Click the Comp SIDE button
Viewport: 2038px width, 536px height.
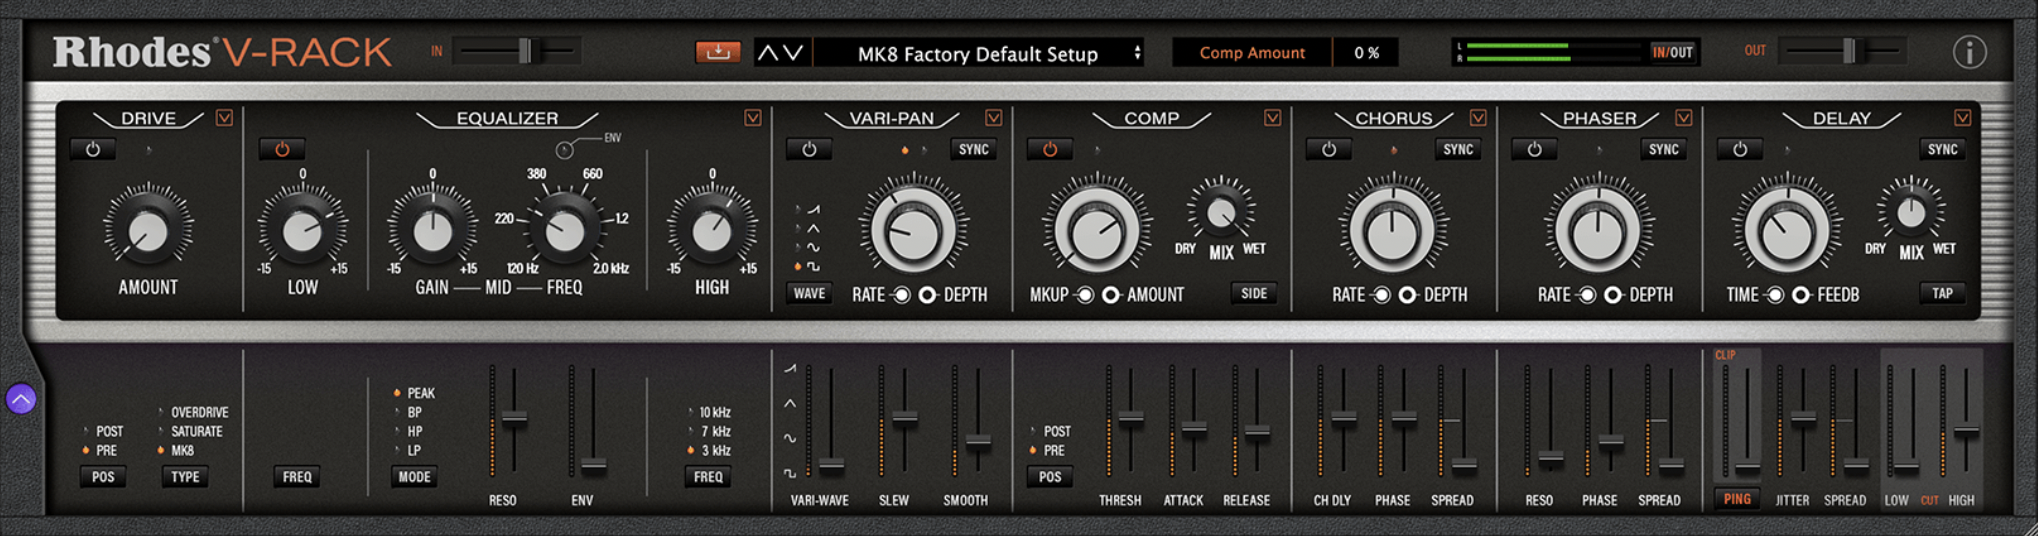click(1254, 294)
